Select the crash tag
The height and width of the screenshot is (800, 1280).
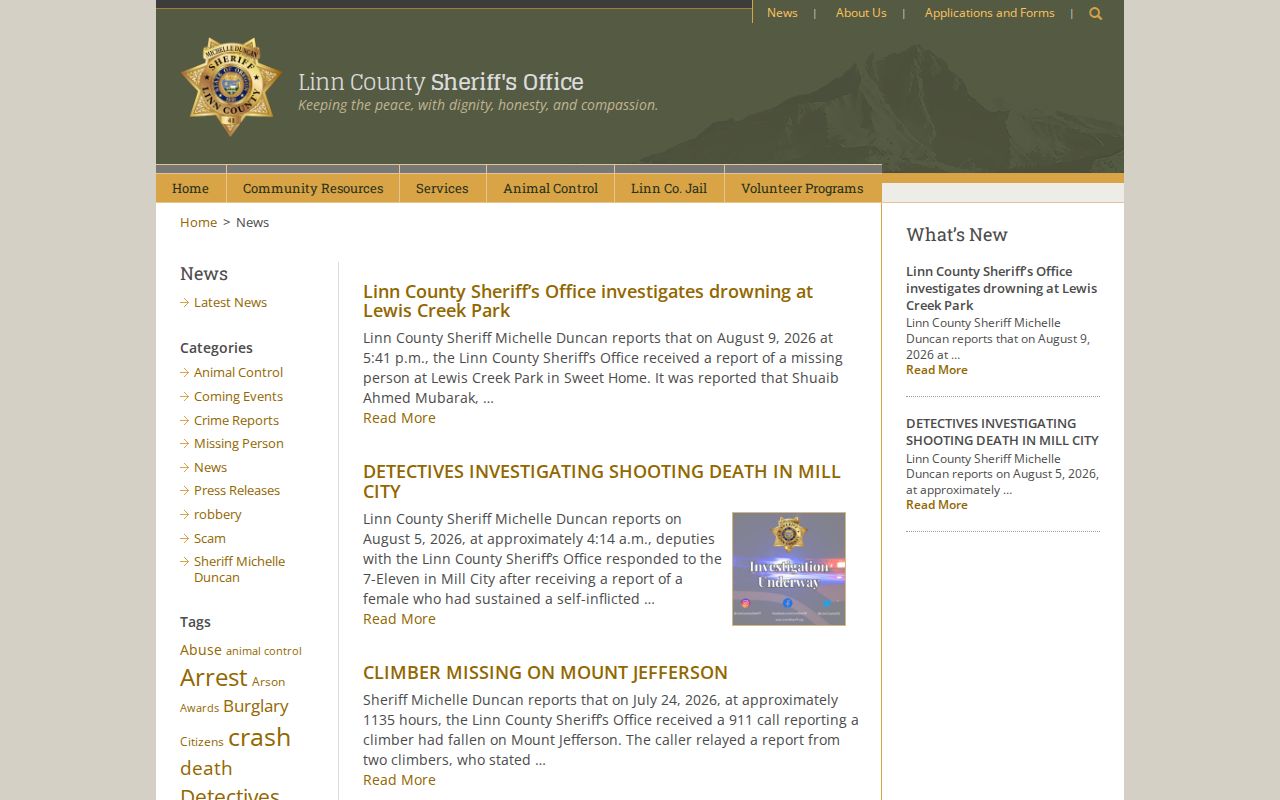259,737
